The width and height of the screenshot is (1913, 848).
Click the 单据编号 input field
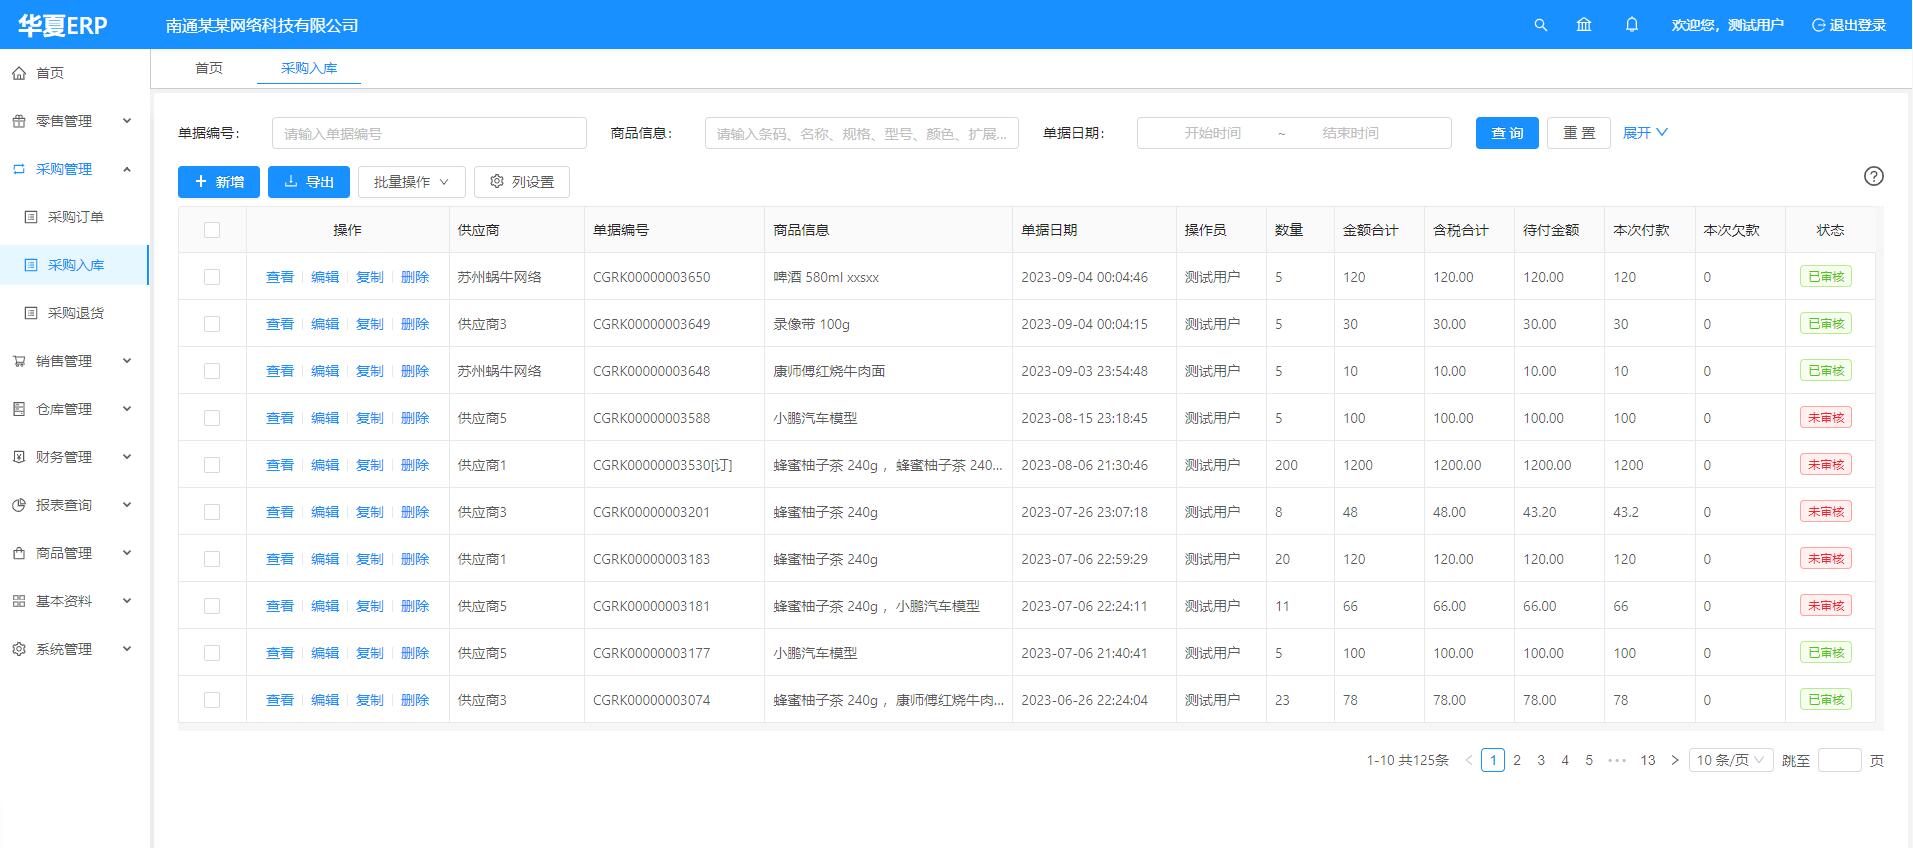[x=429, y=133]
